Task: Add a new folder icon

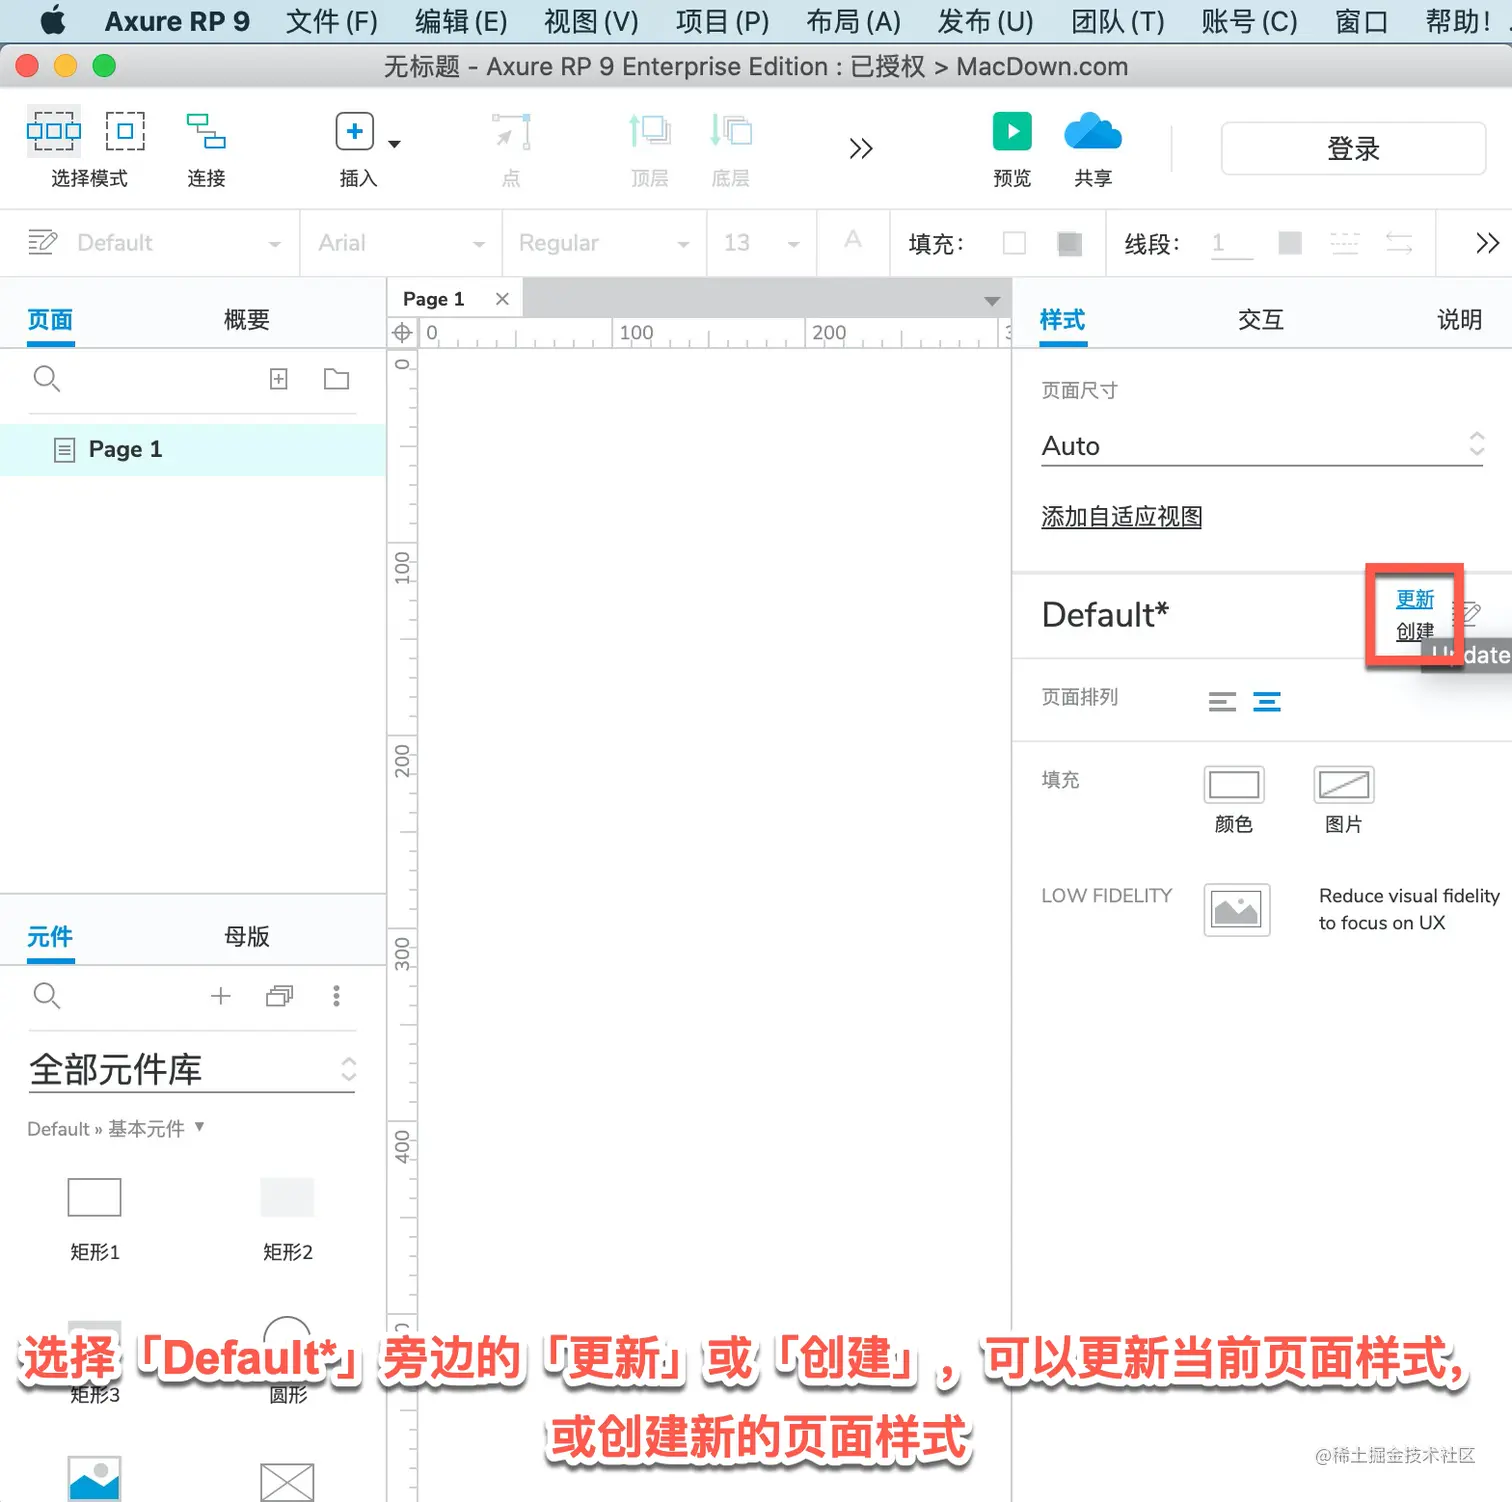Action: tap(337, 379)
